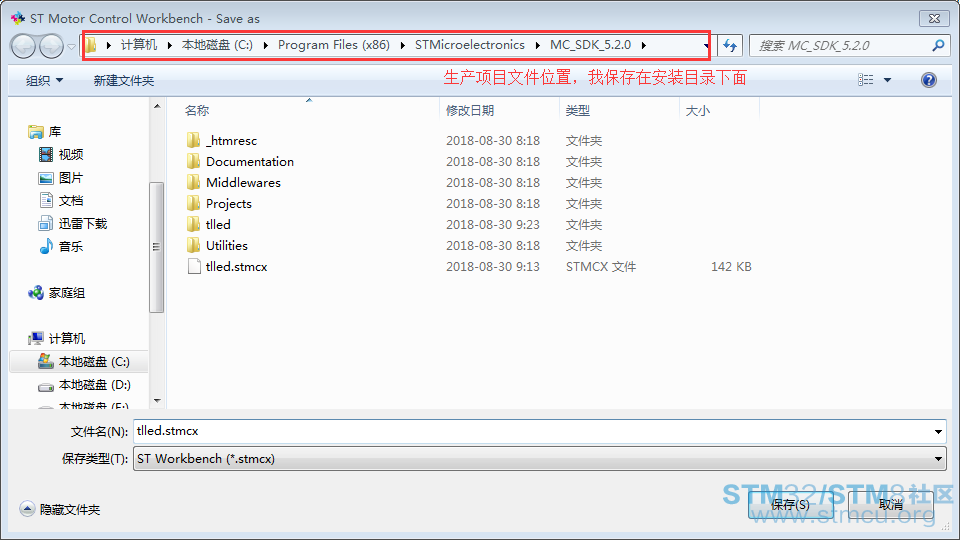Screen dimensions: 960x540
Task: Sort by 名称 column header
Action: [197, 110]
